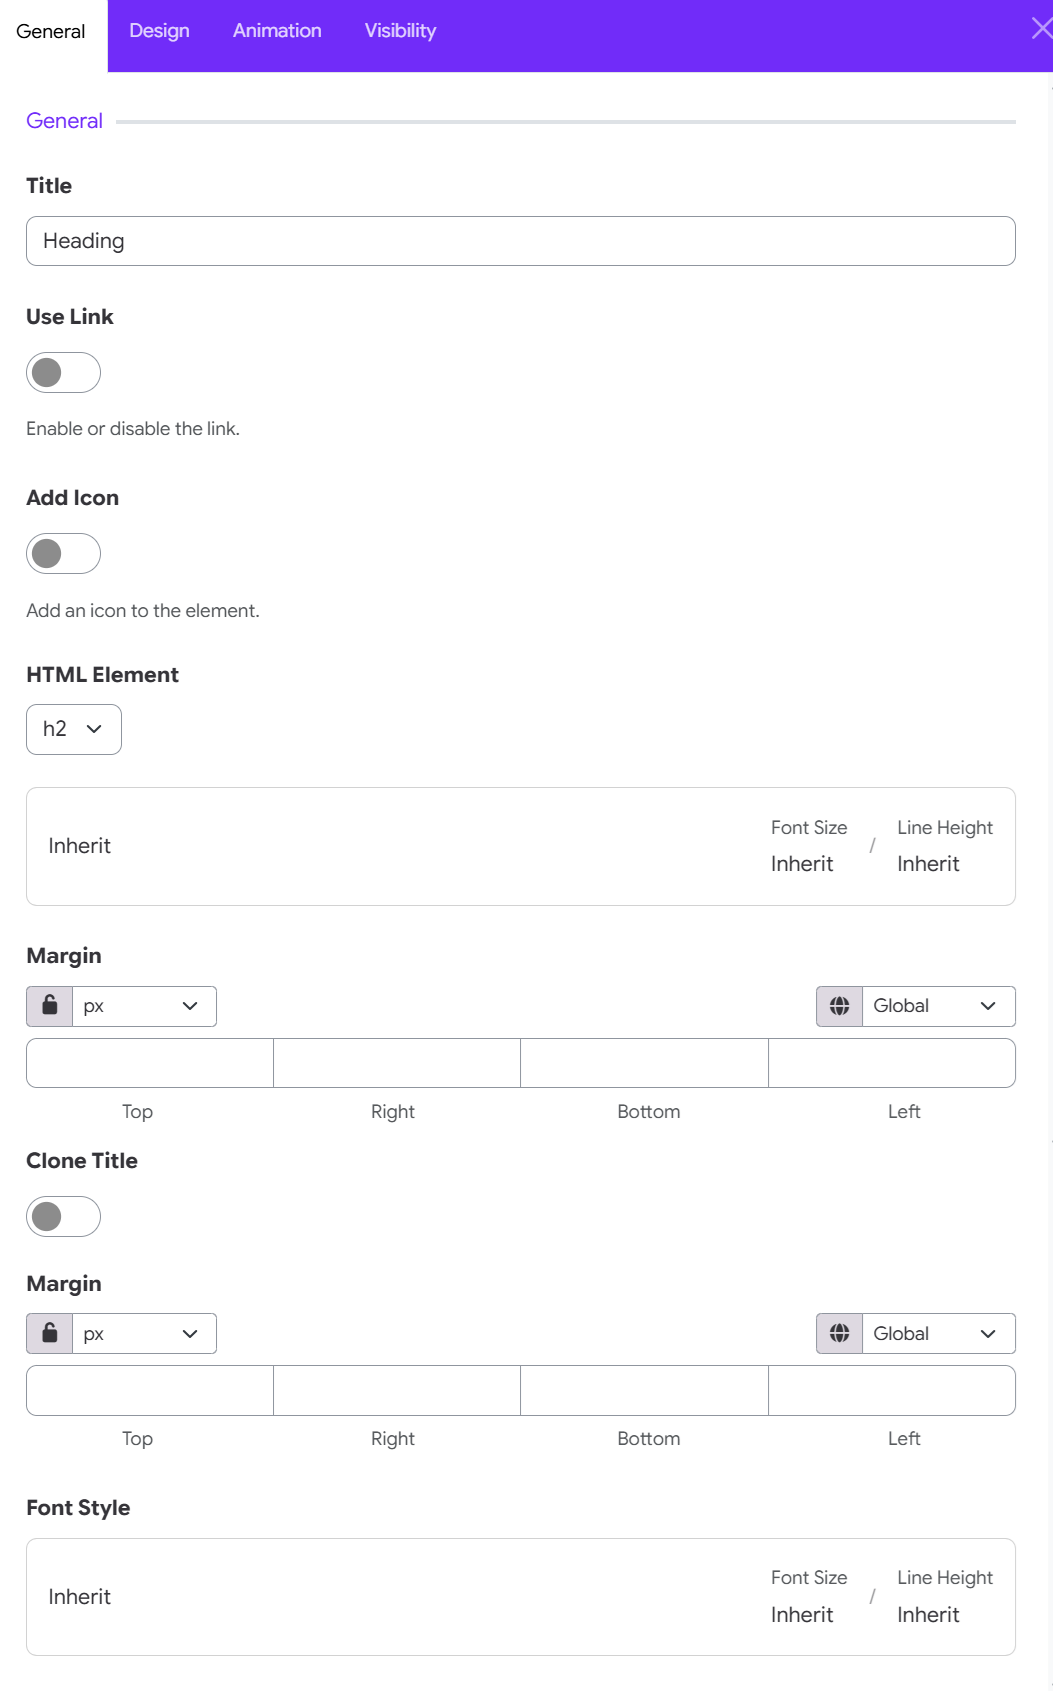The width and height of the screenshot is (1053, 1691).
Task: Click the lock icon in first Margin row
Action: [50, 1006]
